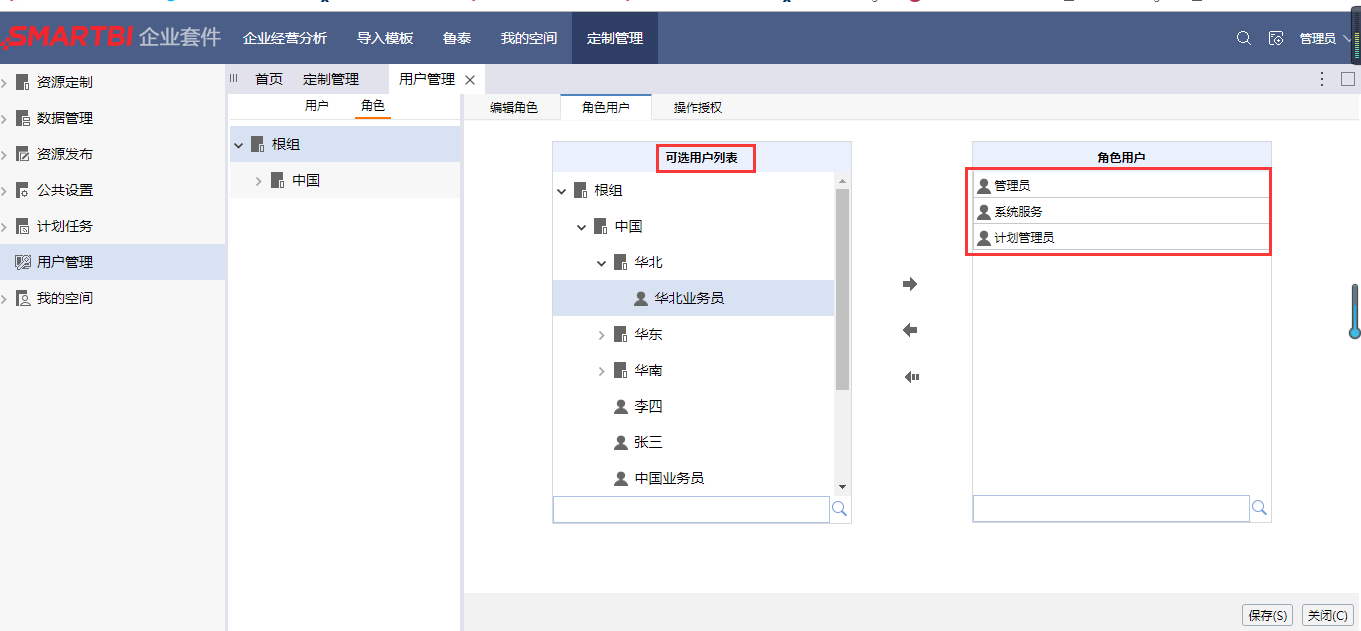The width and height of the screenshot is (1361, 631).
Task: Collapse 根组 in the available users list
Action: (561, 191)
